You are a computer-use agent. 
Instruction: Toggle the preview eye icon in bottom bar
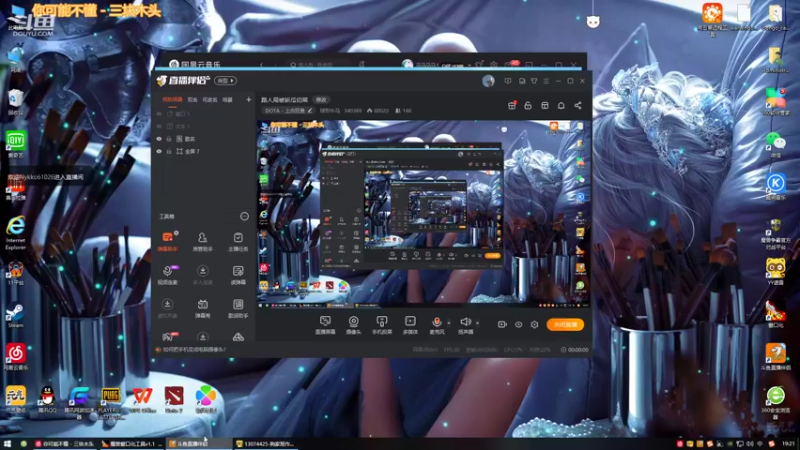tap(518, 324)
